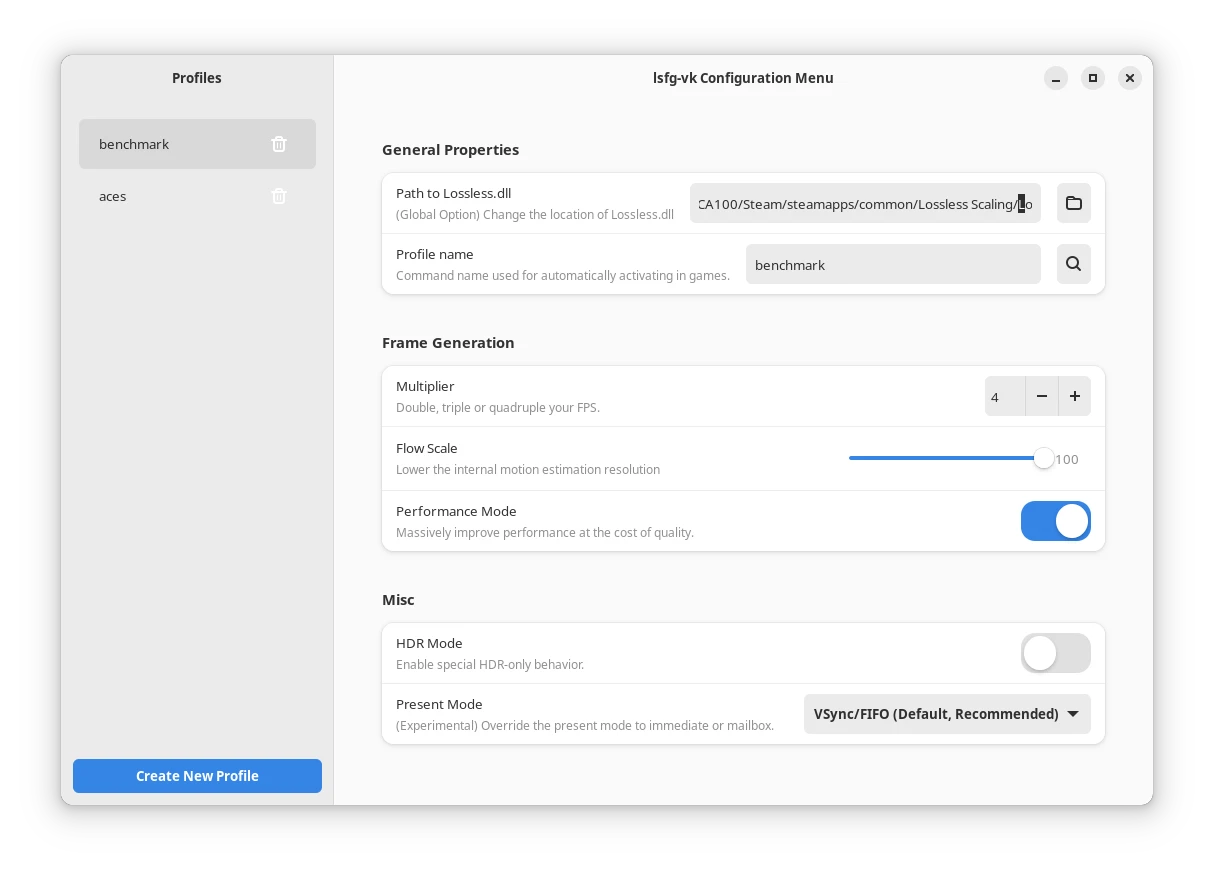Maximize the lsfg-vk configuration window
1214x872 pixels.
[1093, 78]
